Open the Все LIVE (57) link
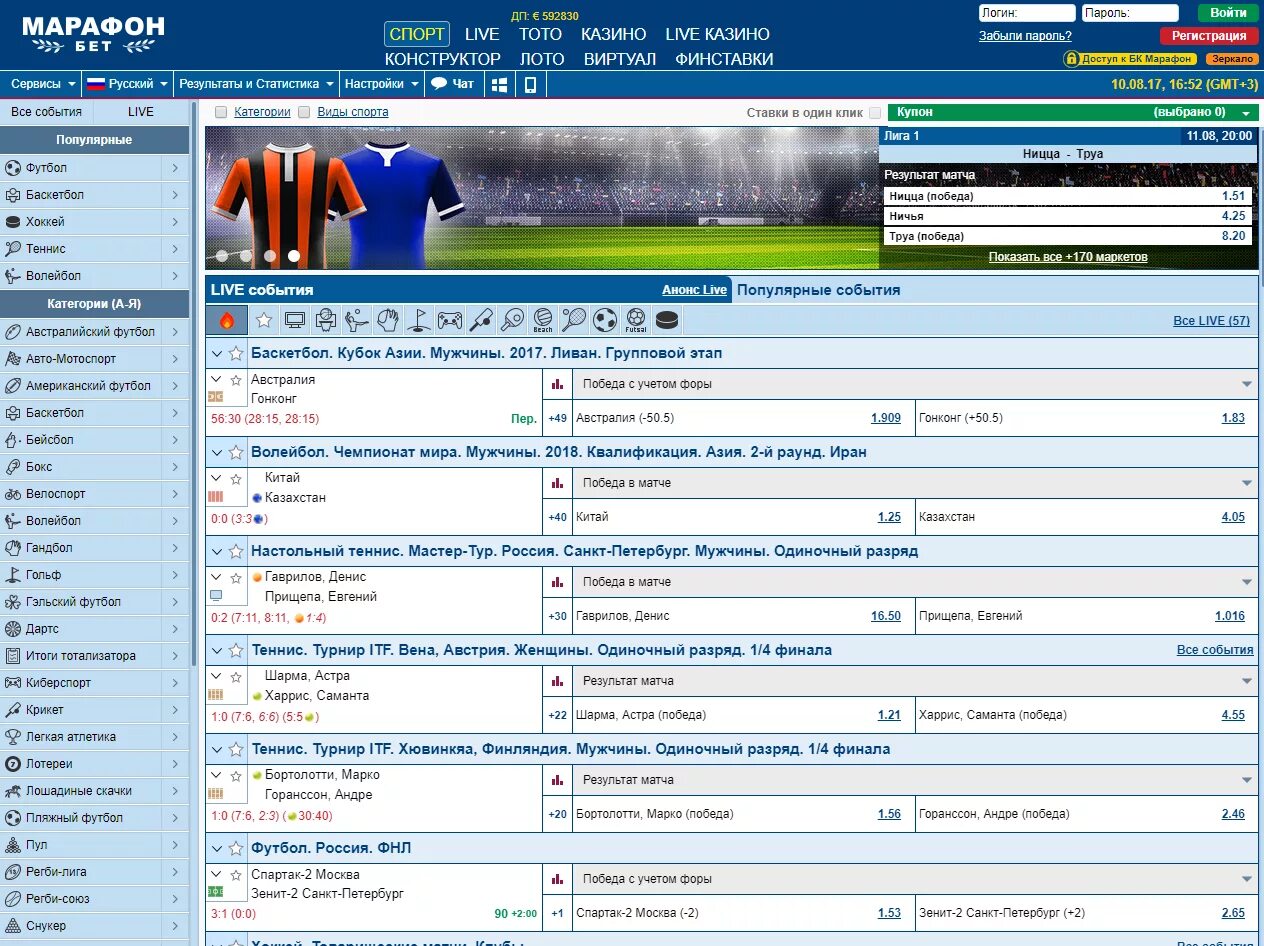The height and width of the screenshot is (946, 1264). click(x=1211, y=321)
